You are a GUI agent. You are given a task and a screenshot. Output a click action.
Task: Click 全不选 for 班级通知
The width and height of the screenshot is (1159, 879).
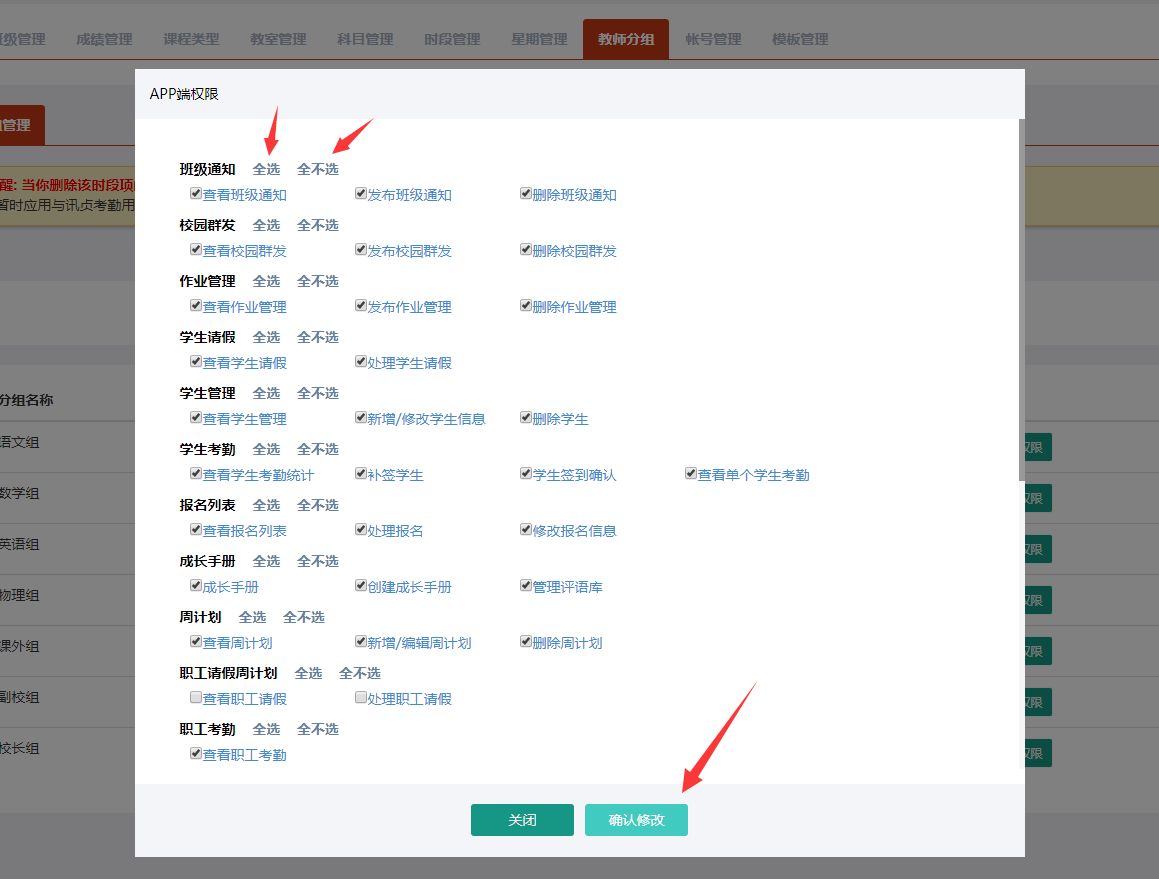(x=318, y=169)
